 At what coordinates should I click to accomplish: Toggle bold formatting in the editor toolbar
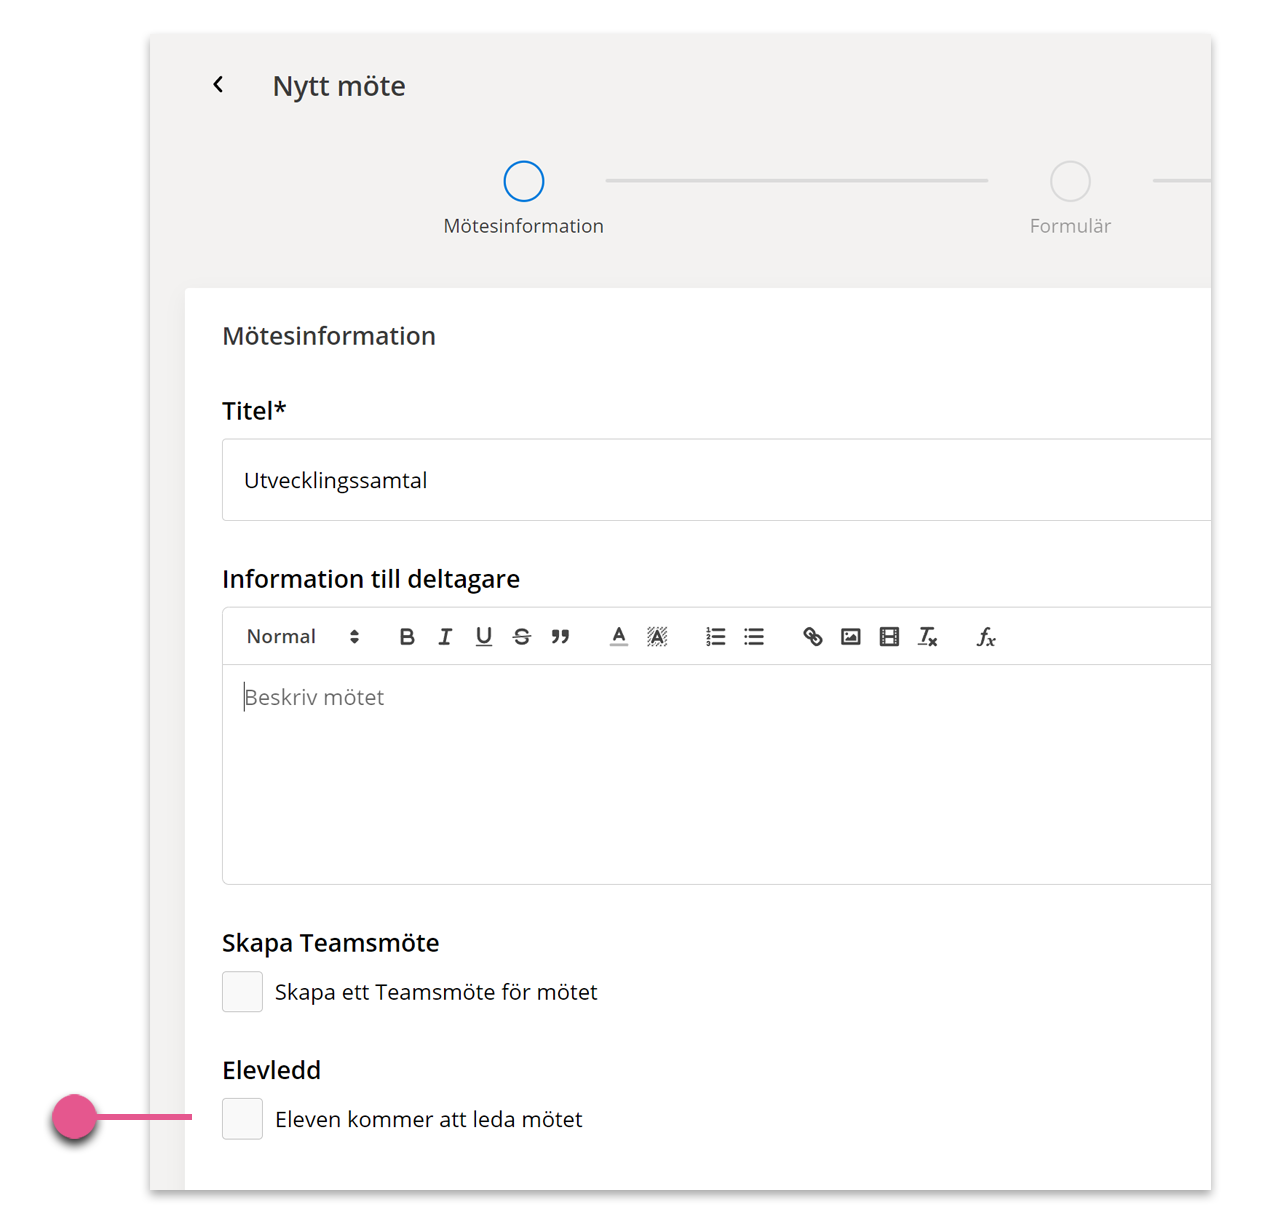click(x=407, y=637)
